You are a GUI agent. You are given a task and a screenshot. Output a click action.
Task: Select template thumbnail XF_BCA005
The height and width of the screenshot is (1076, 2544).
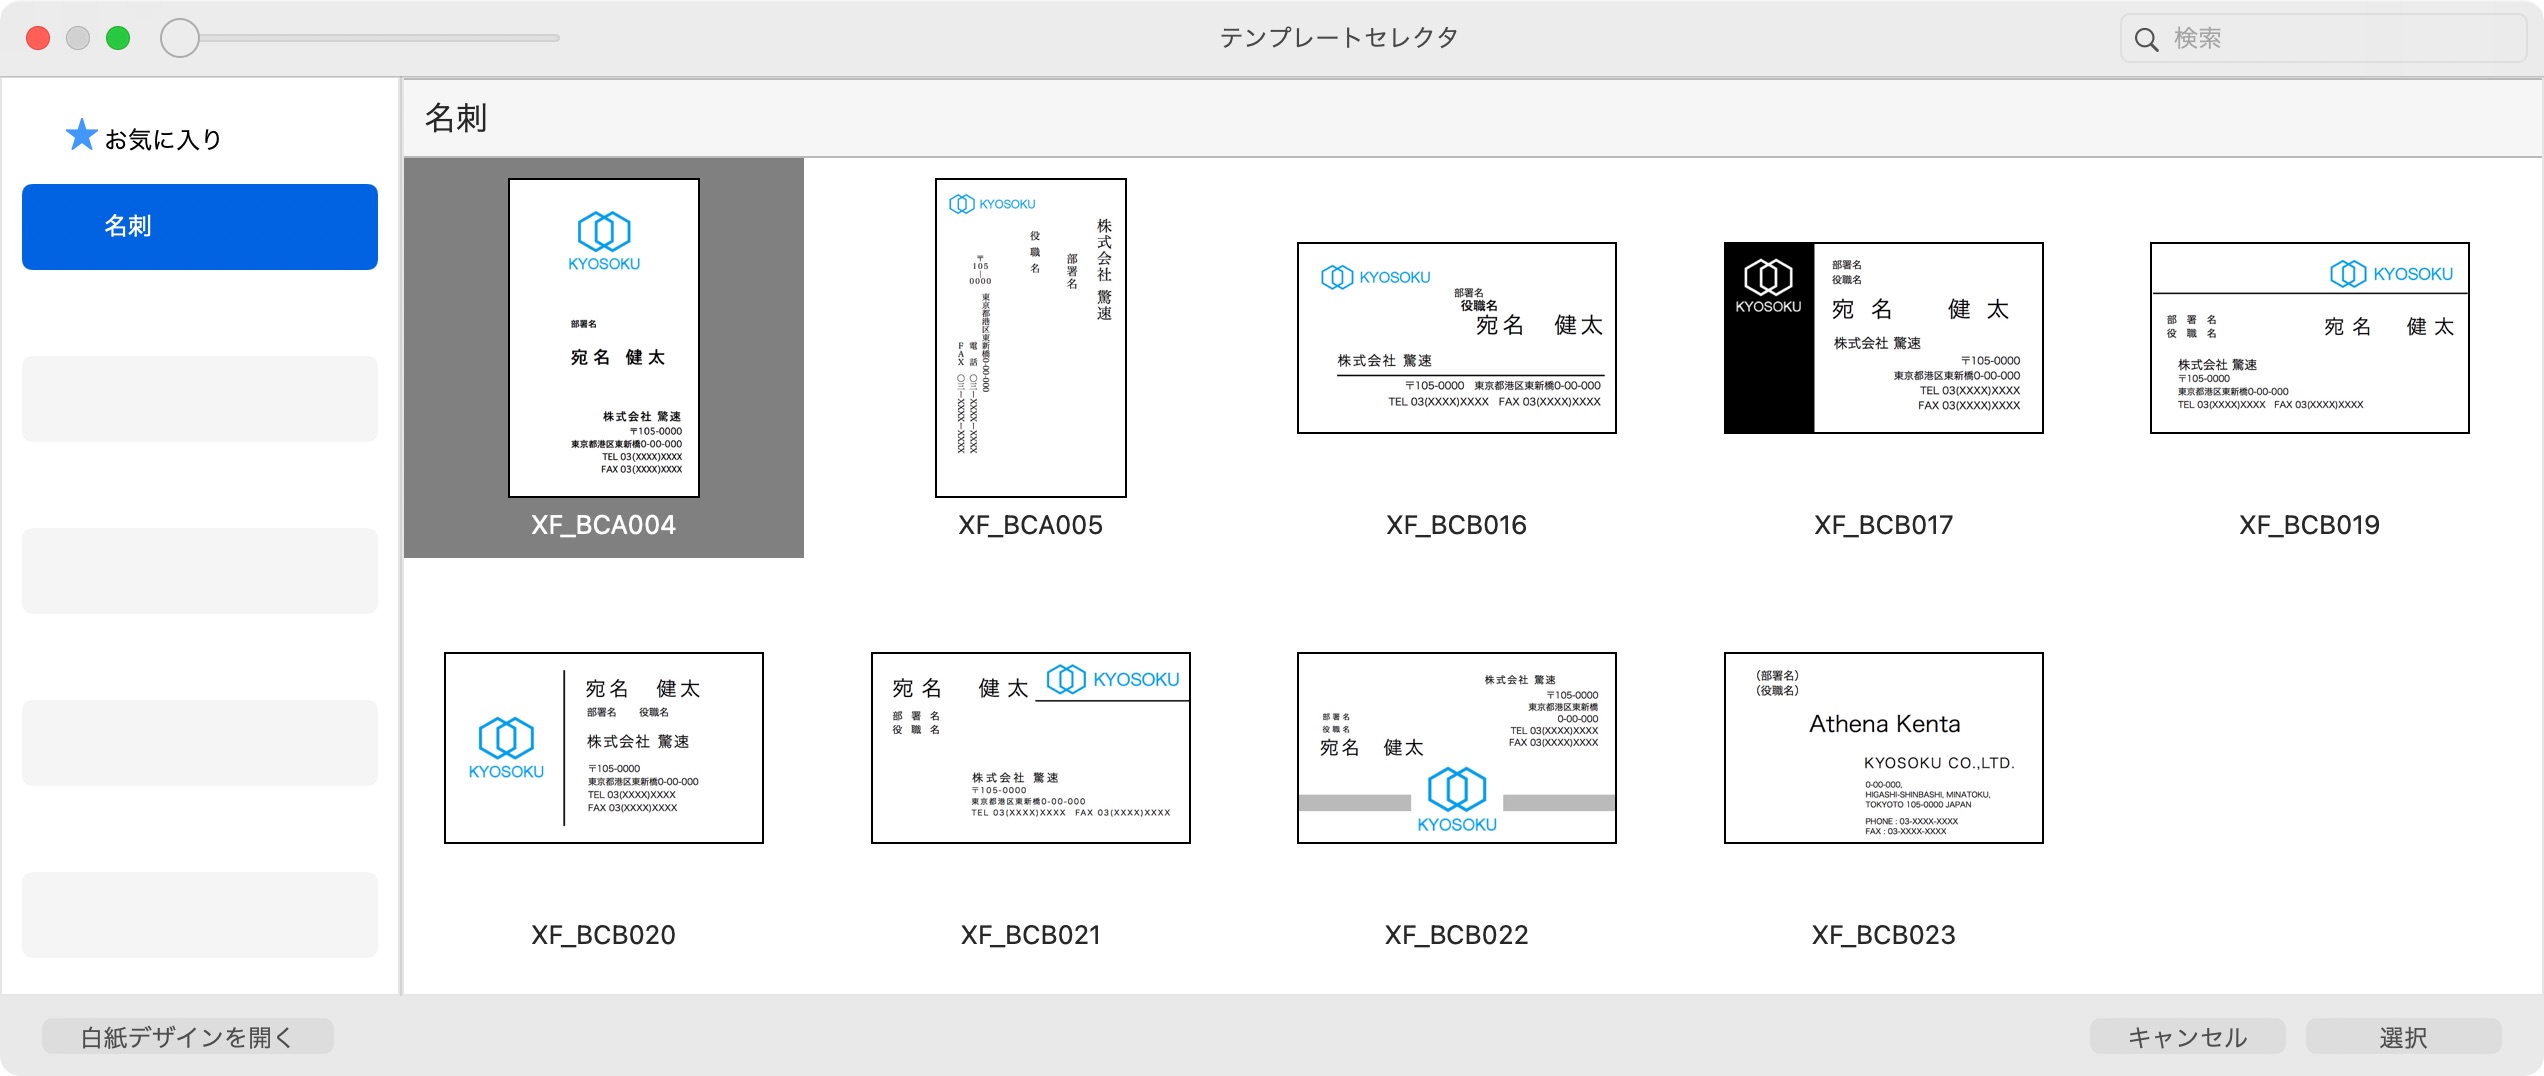pyautogui.click(x=1031, y=338)
